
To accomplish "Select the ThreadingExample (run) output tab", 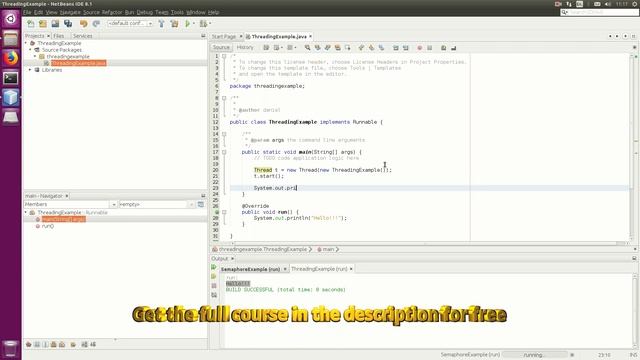I will (319, 269).
